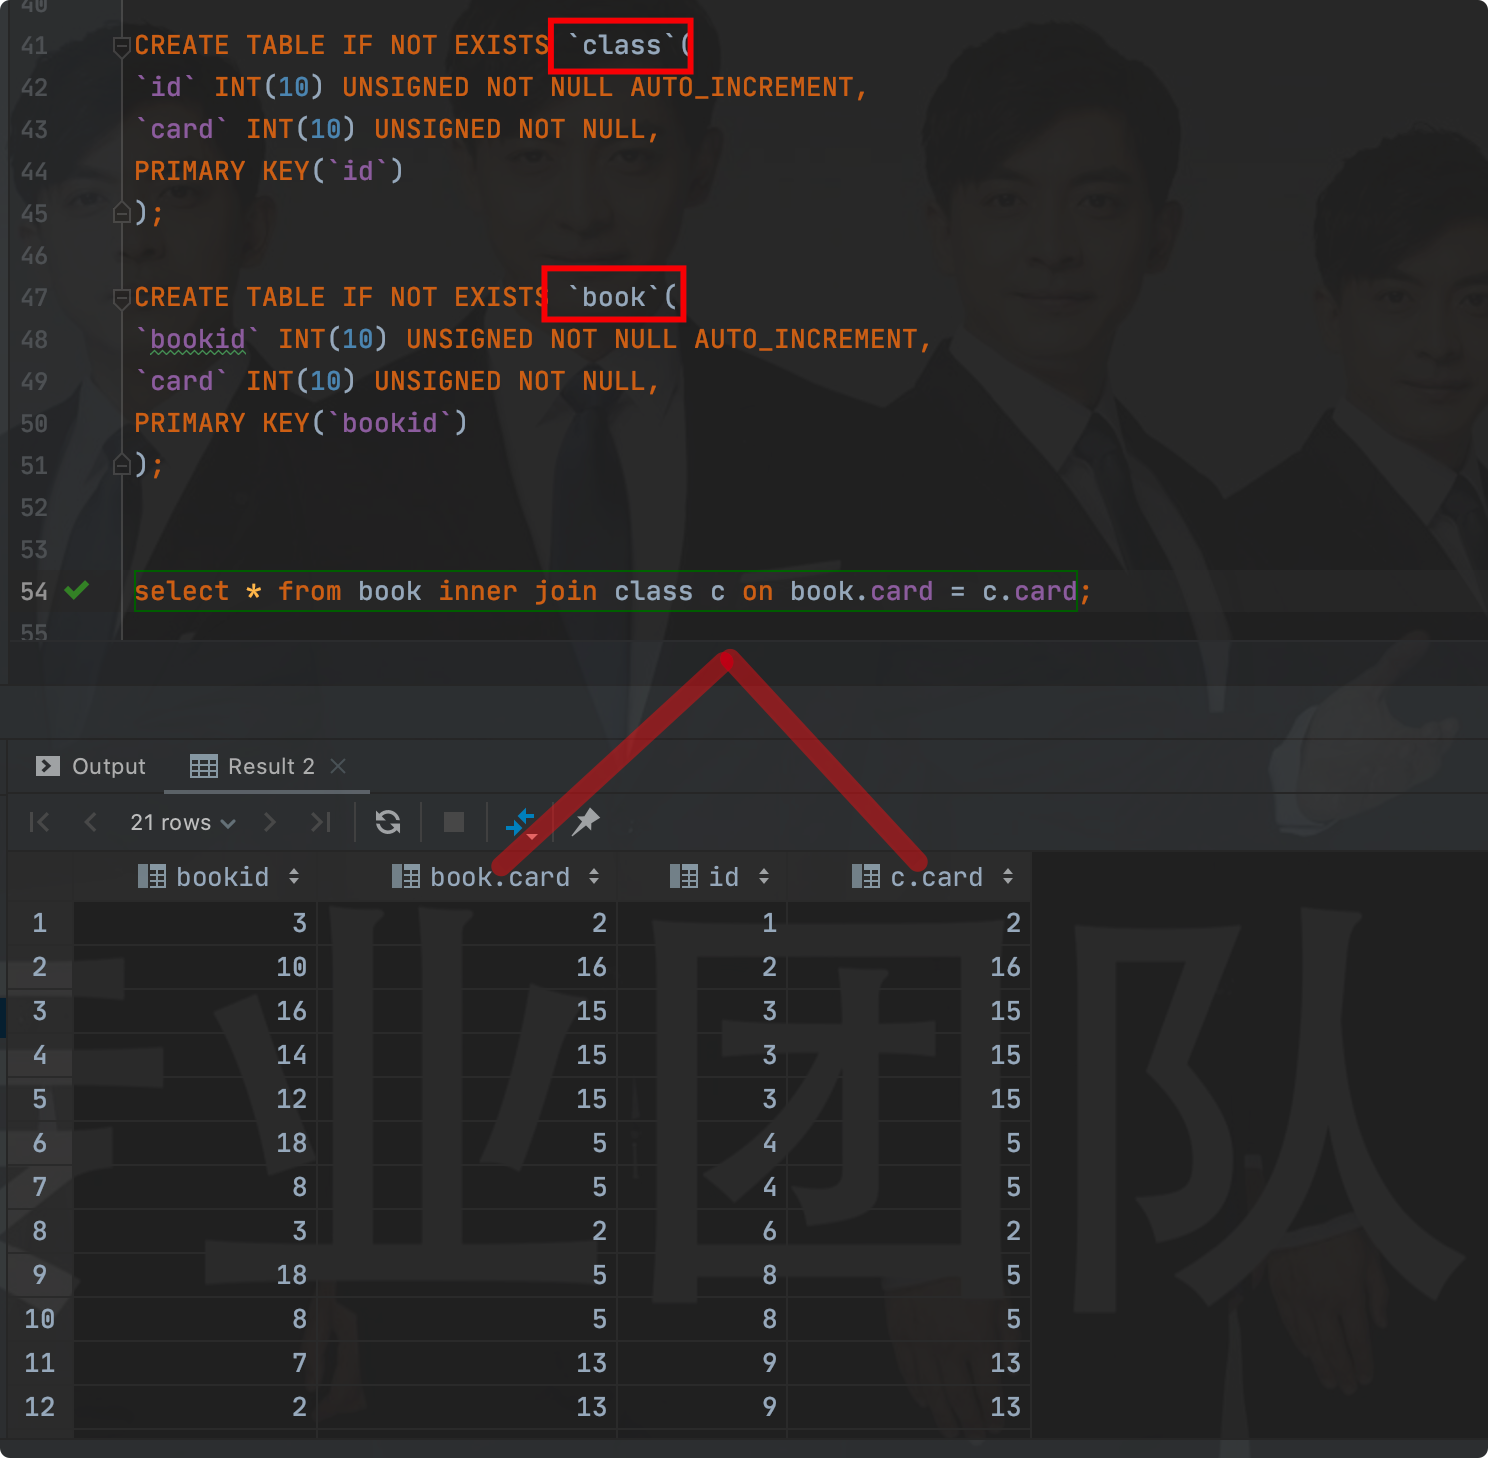Screen dimensions: 1488x1458
Task: Click the stop query execution icon
Action: click(452, 822)
